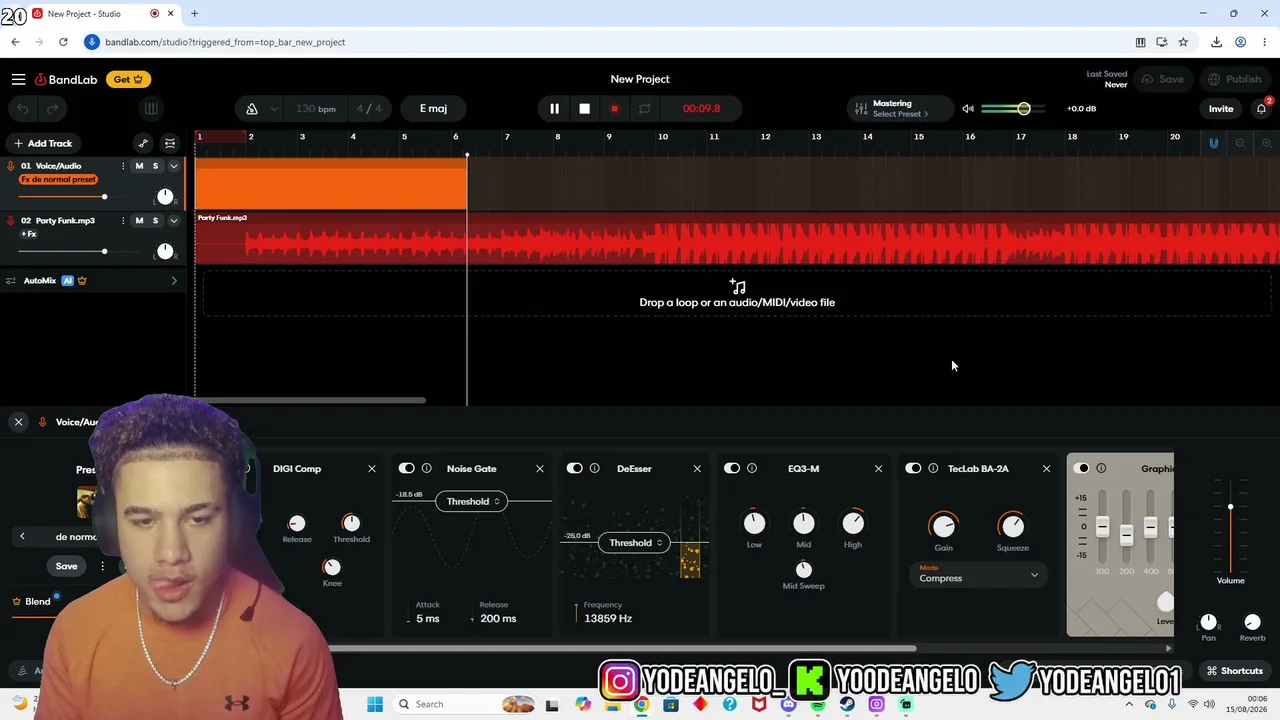Pause playback
Screen dimensions: 1280x720
554,108
